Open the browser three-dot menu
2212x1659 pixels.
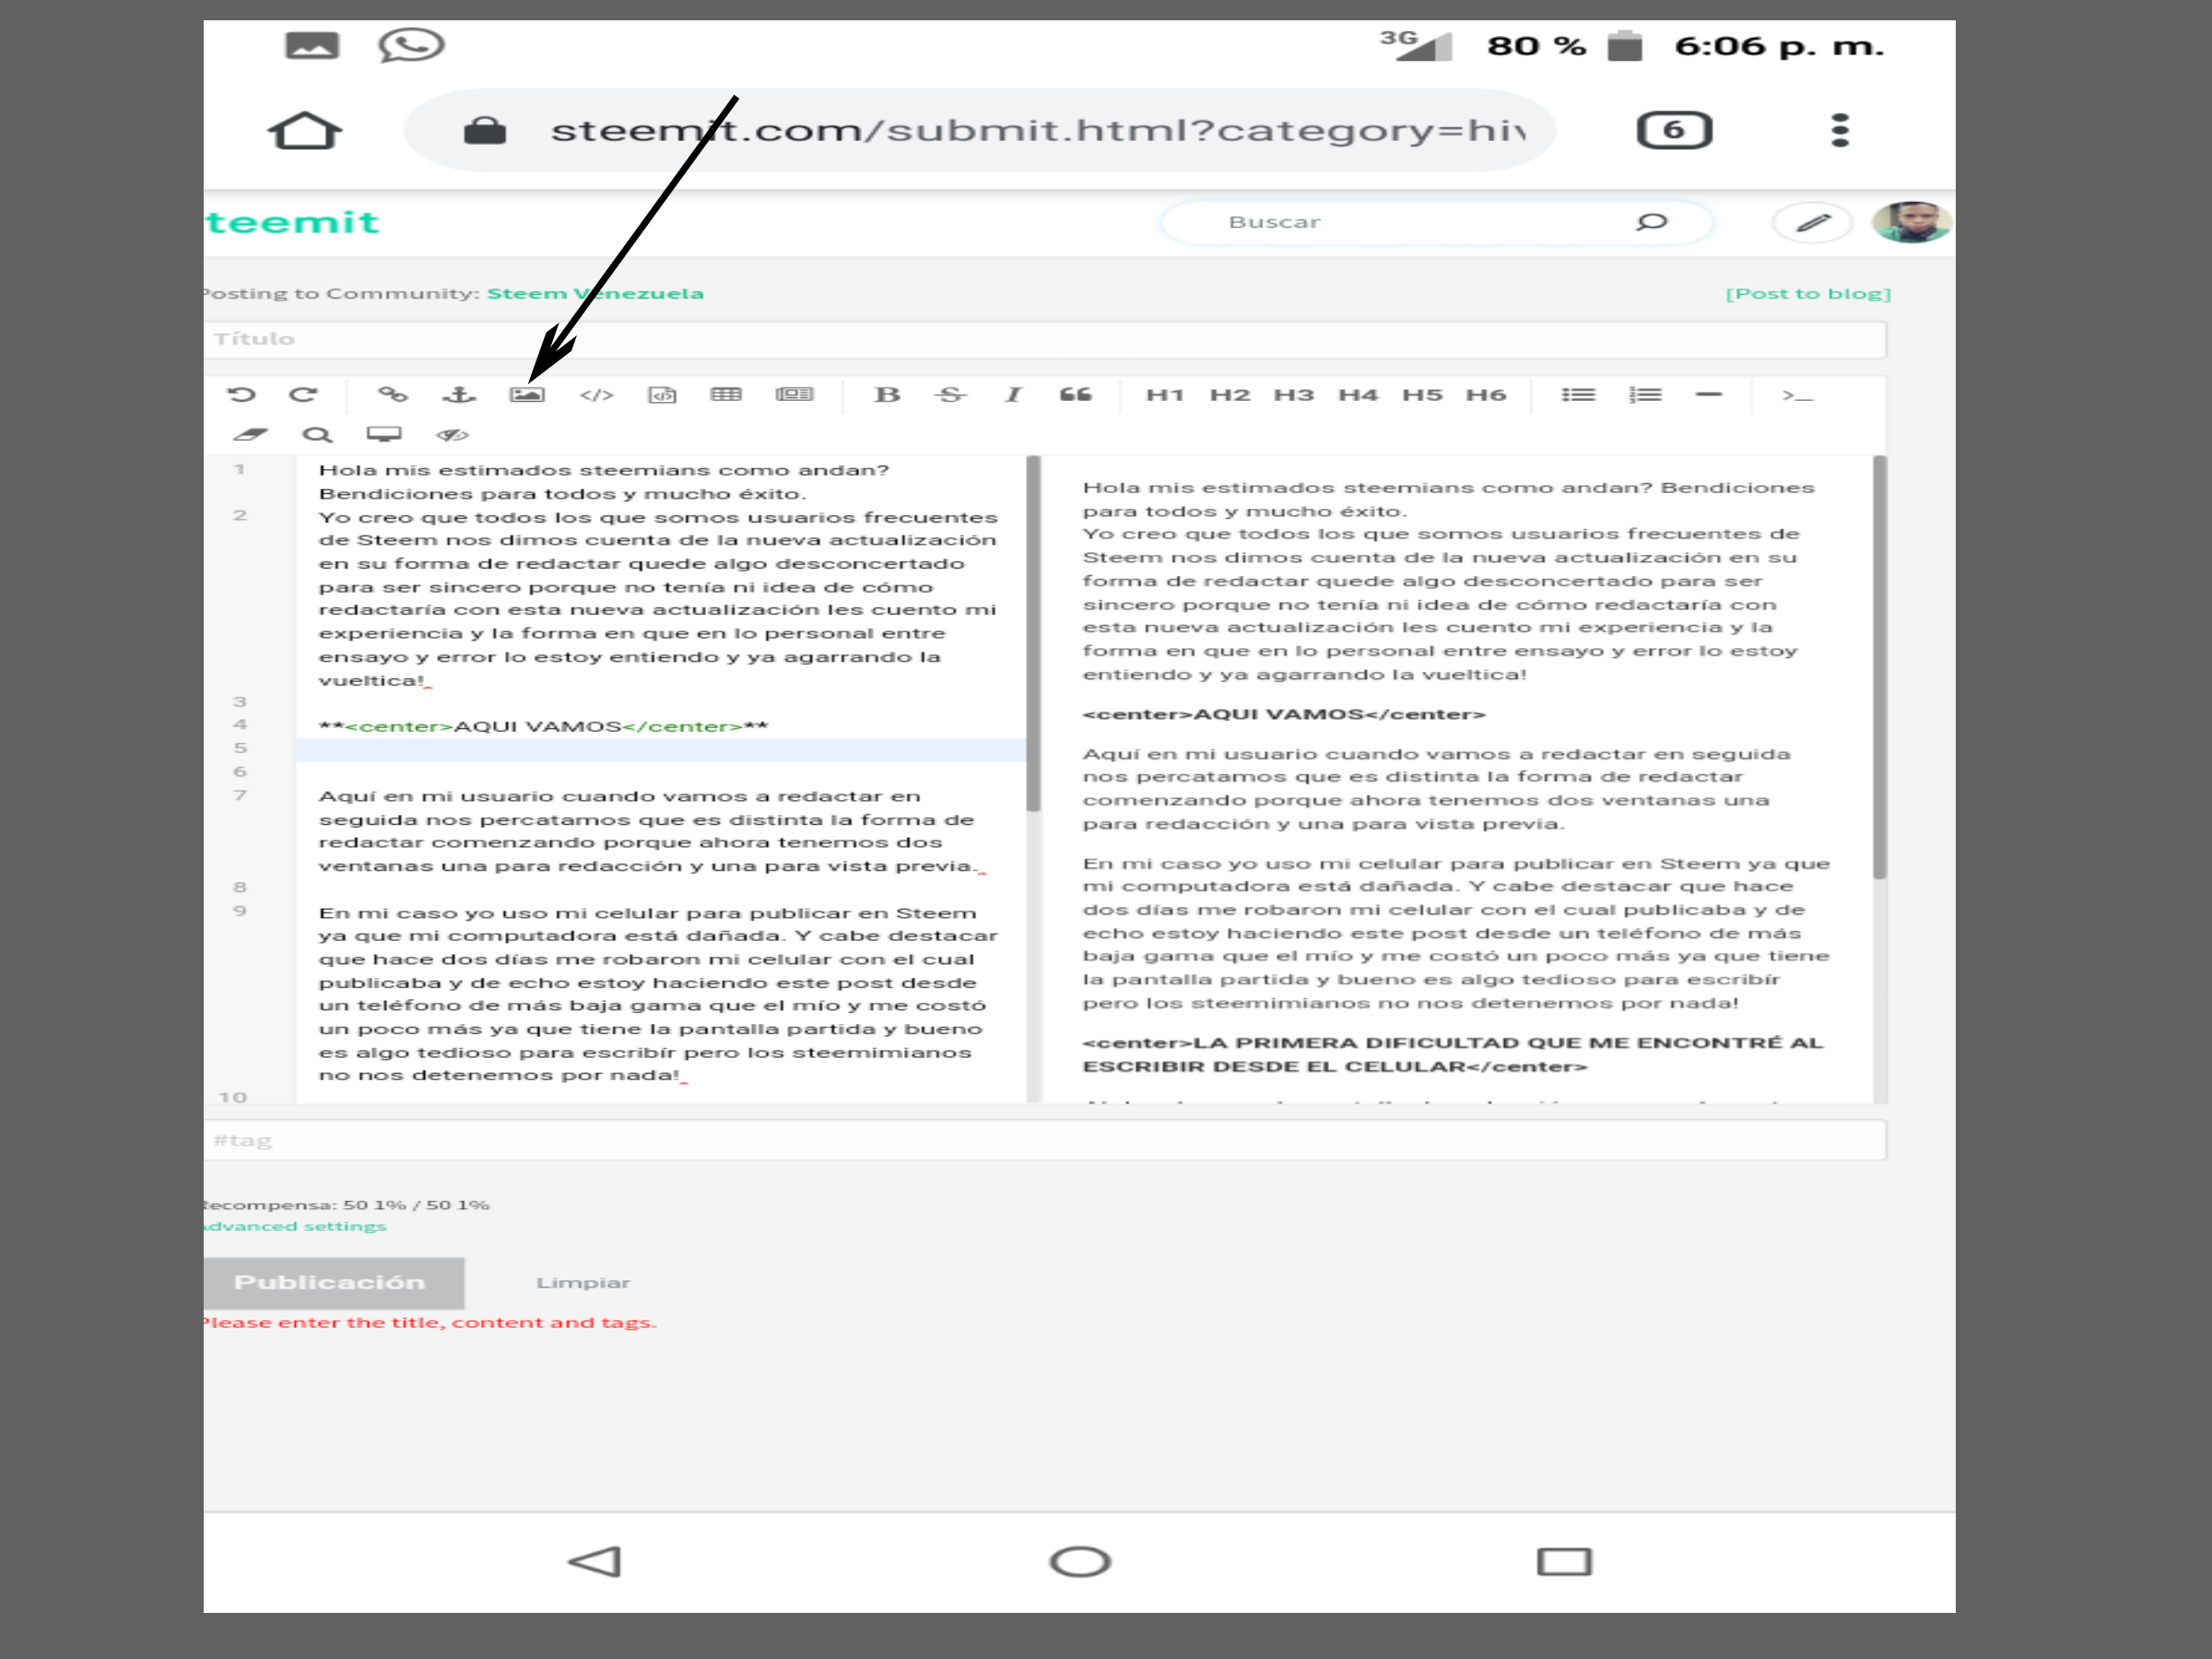click(x=1840, y=130)
